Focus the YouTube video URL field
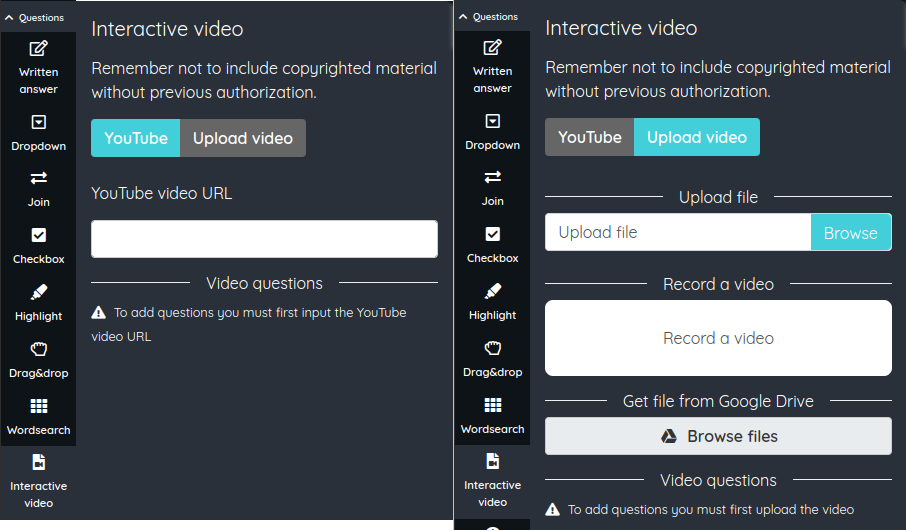The height and width of the screenshot is (531, 906). point(264,239)
